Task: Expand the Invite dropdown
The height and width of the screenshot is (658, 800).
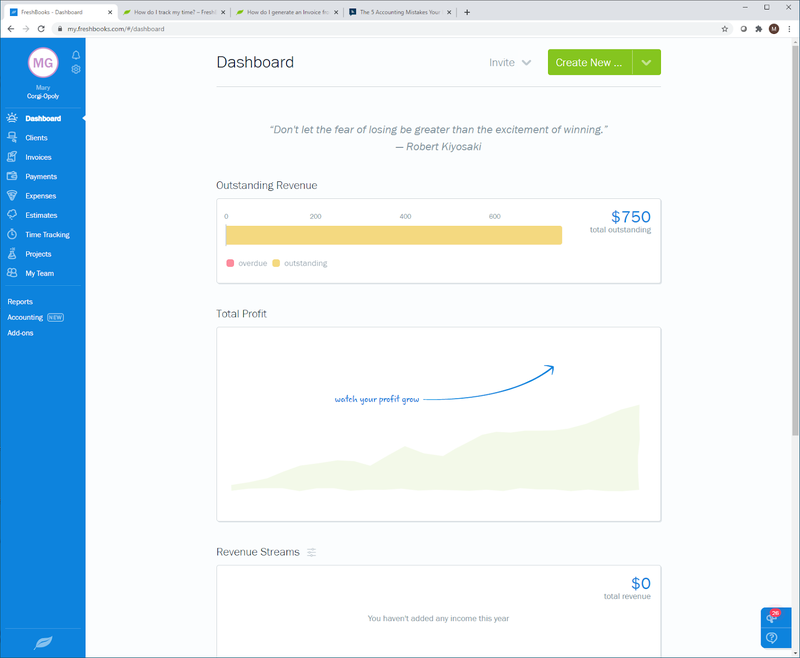Action: (x=510, y=62)
